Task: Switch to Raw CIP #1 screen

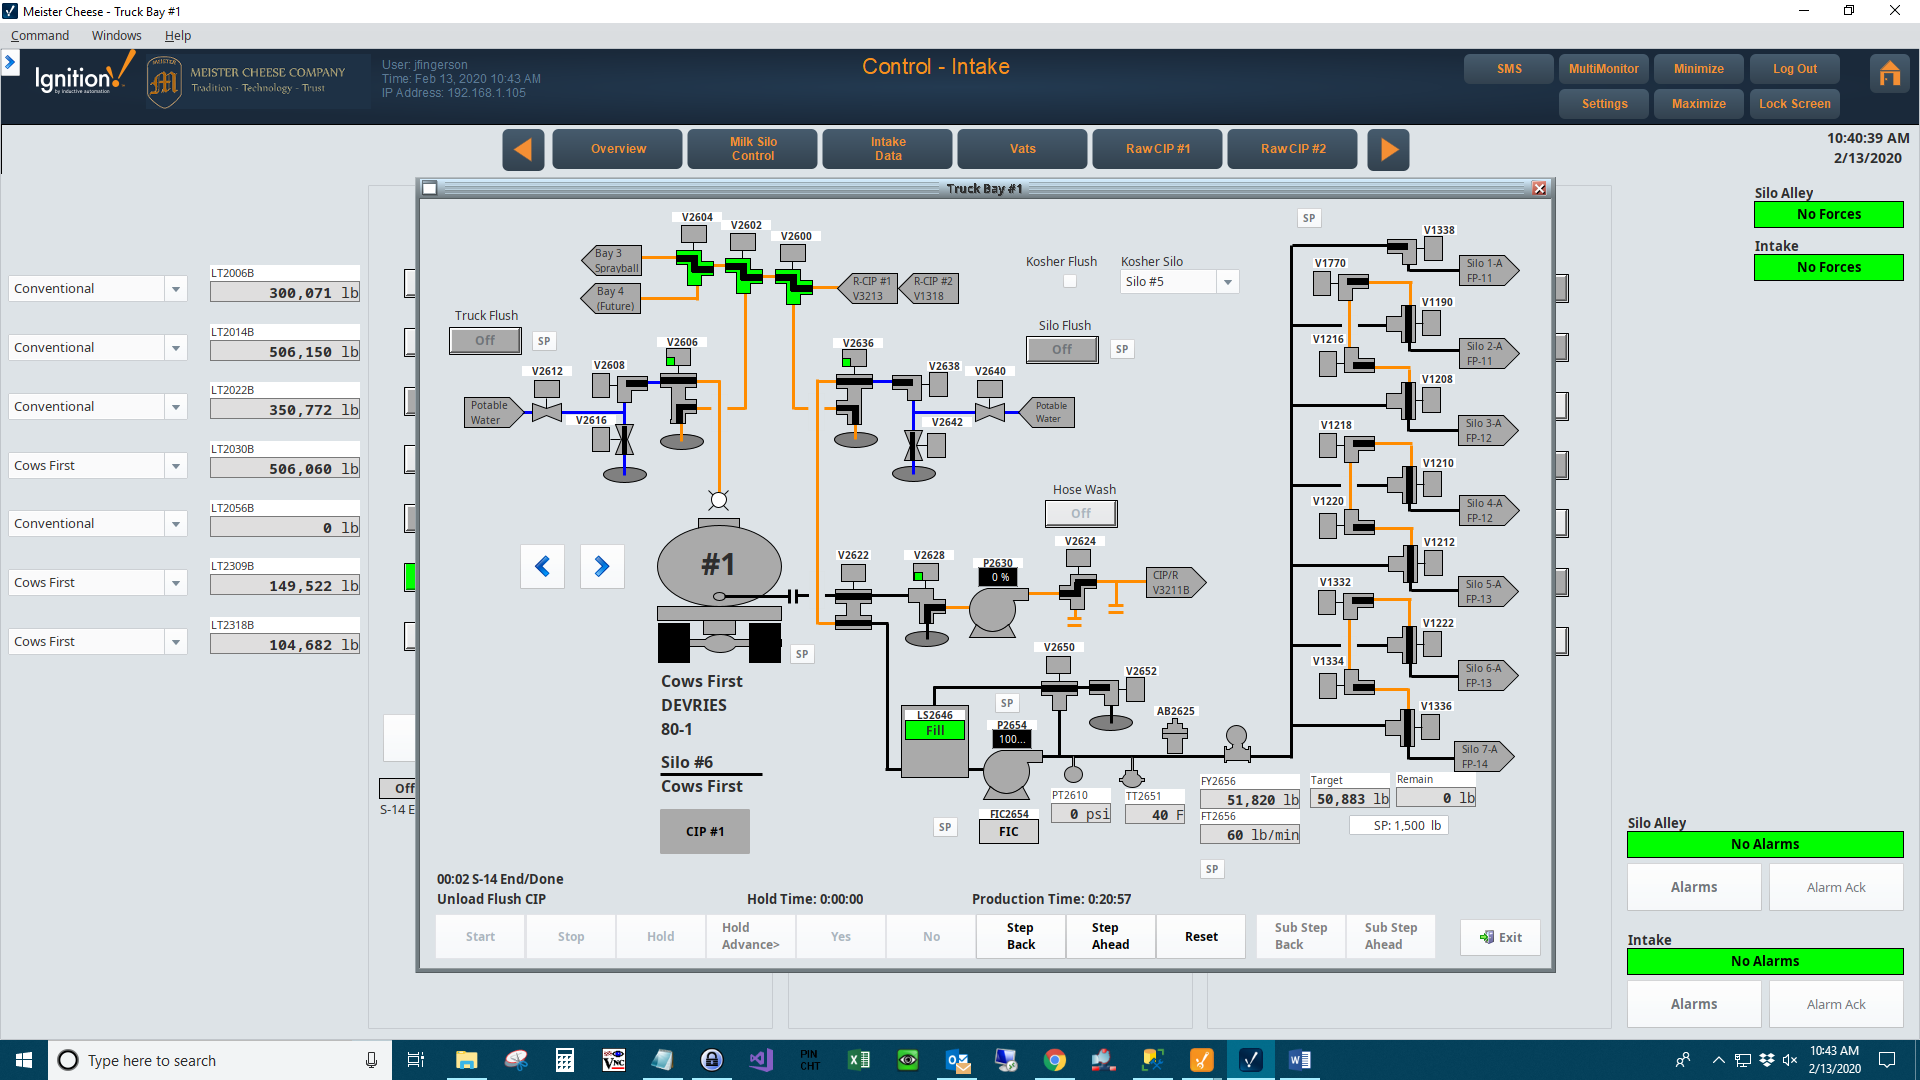Action: click(1158, 149)
